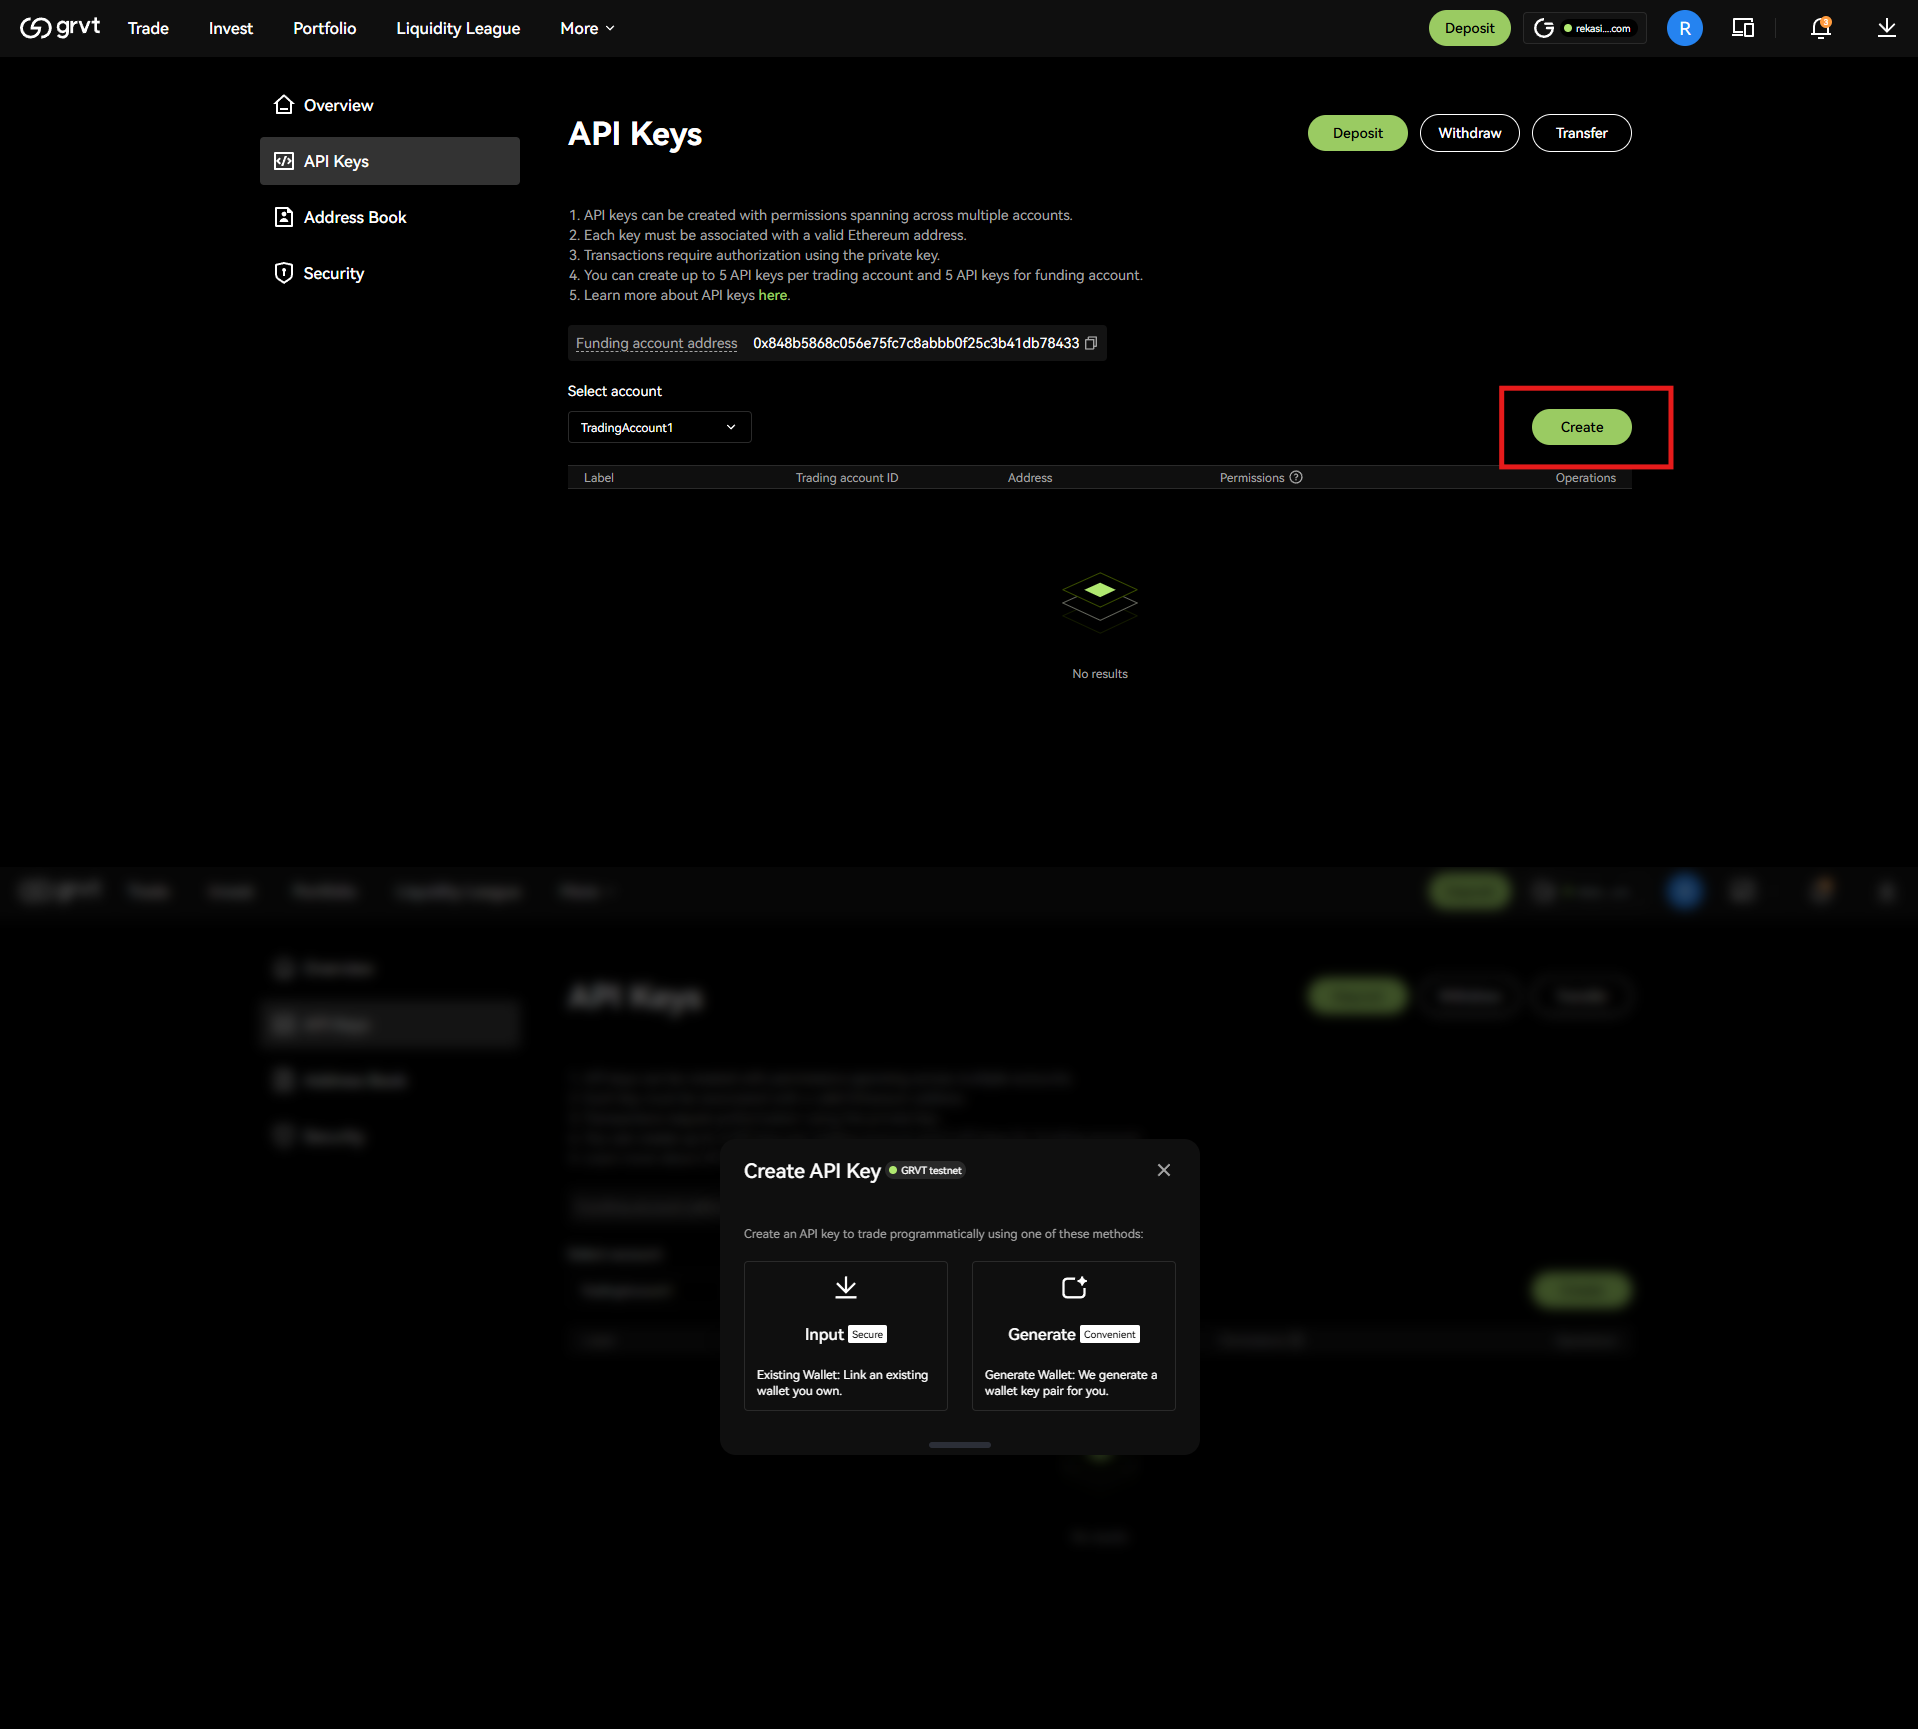Follow the 'here' API keys link
The height and width of the screenshot is (1729, 1918).
point(772,295)
